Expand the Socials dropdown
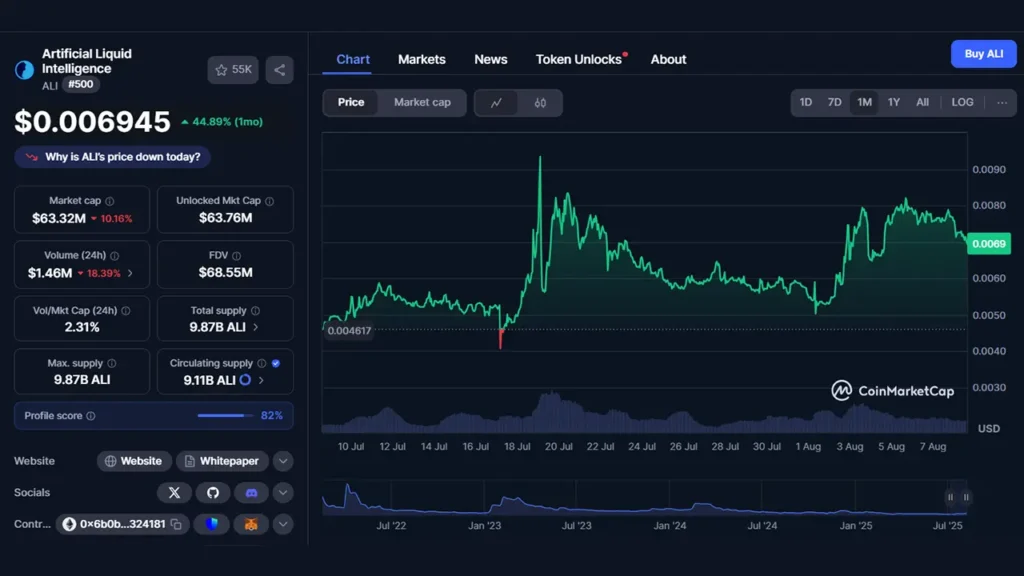This screenshot has width=1024, height=576. (283, 492)
